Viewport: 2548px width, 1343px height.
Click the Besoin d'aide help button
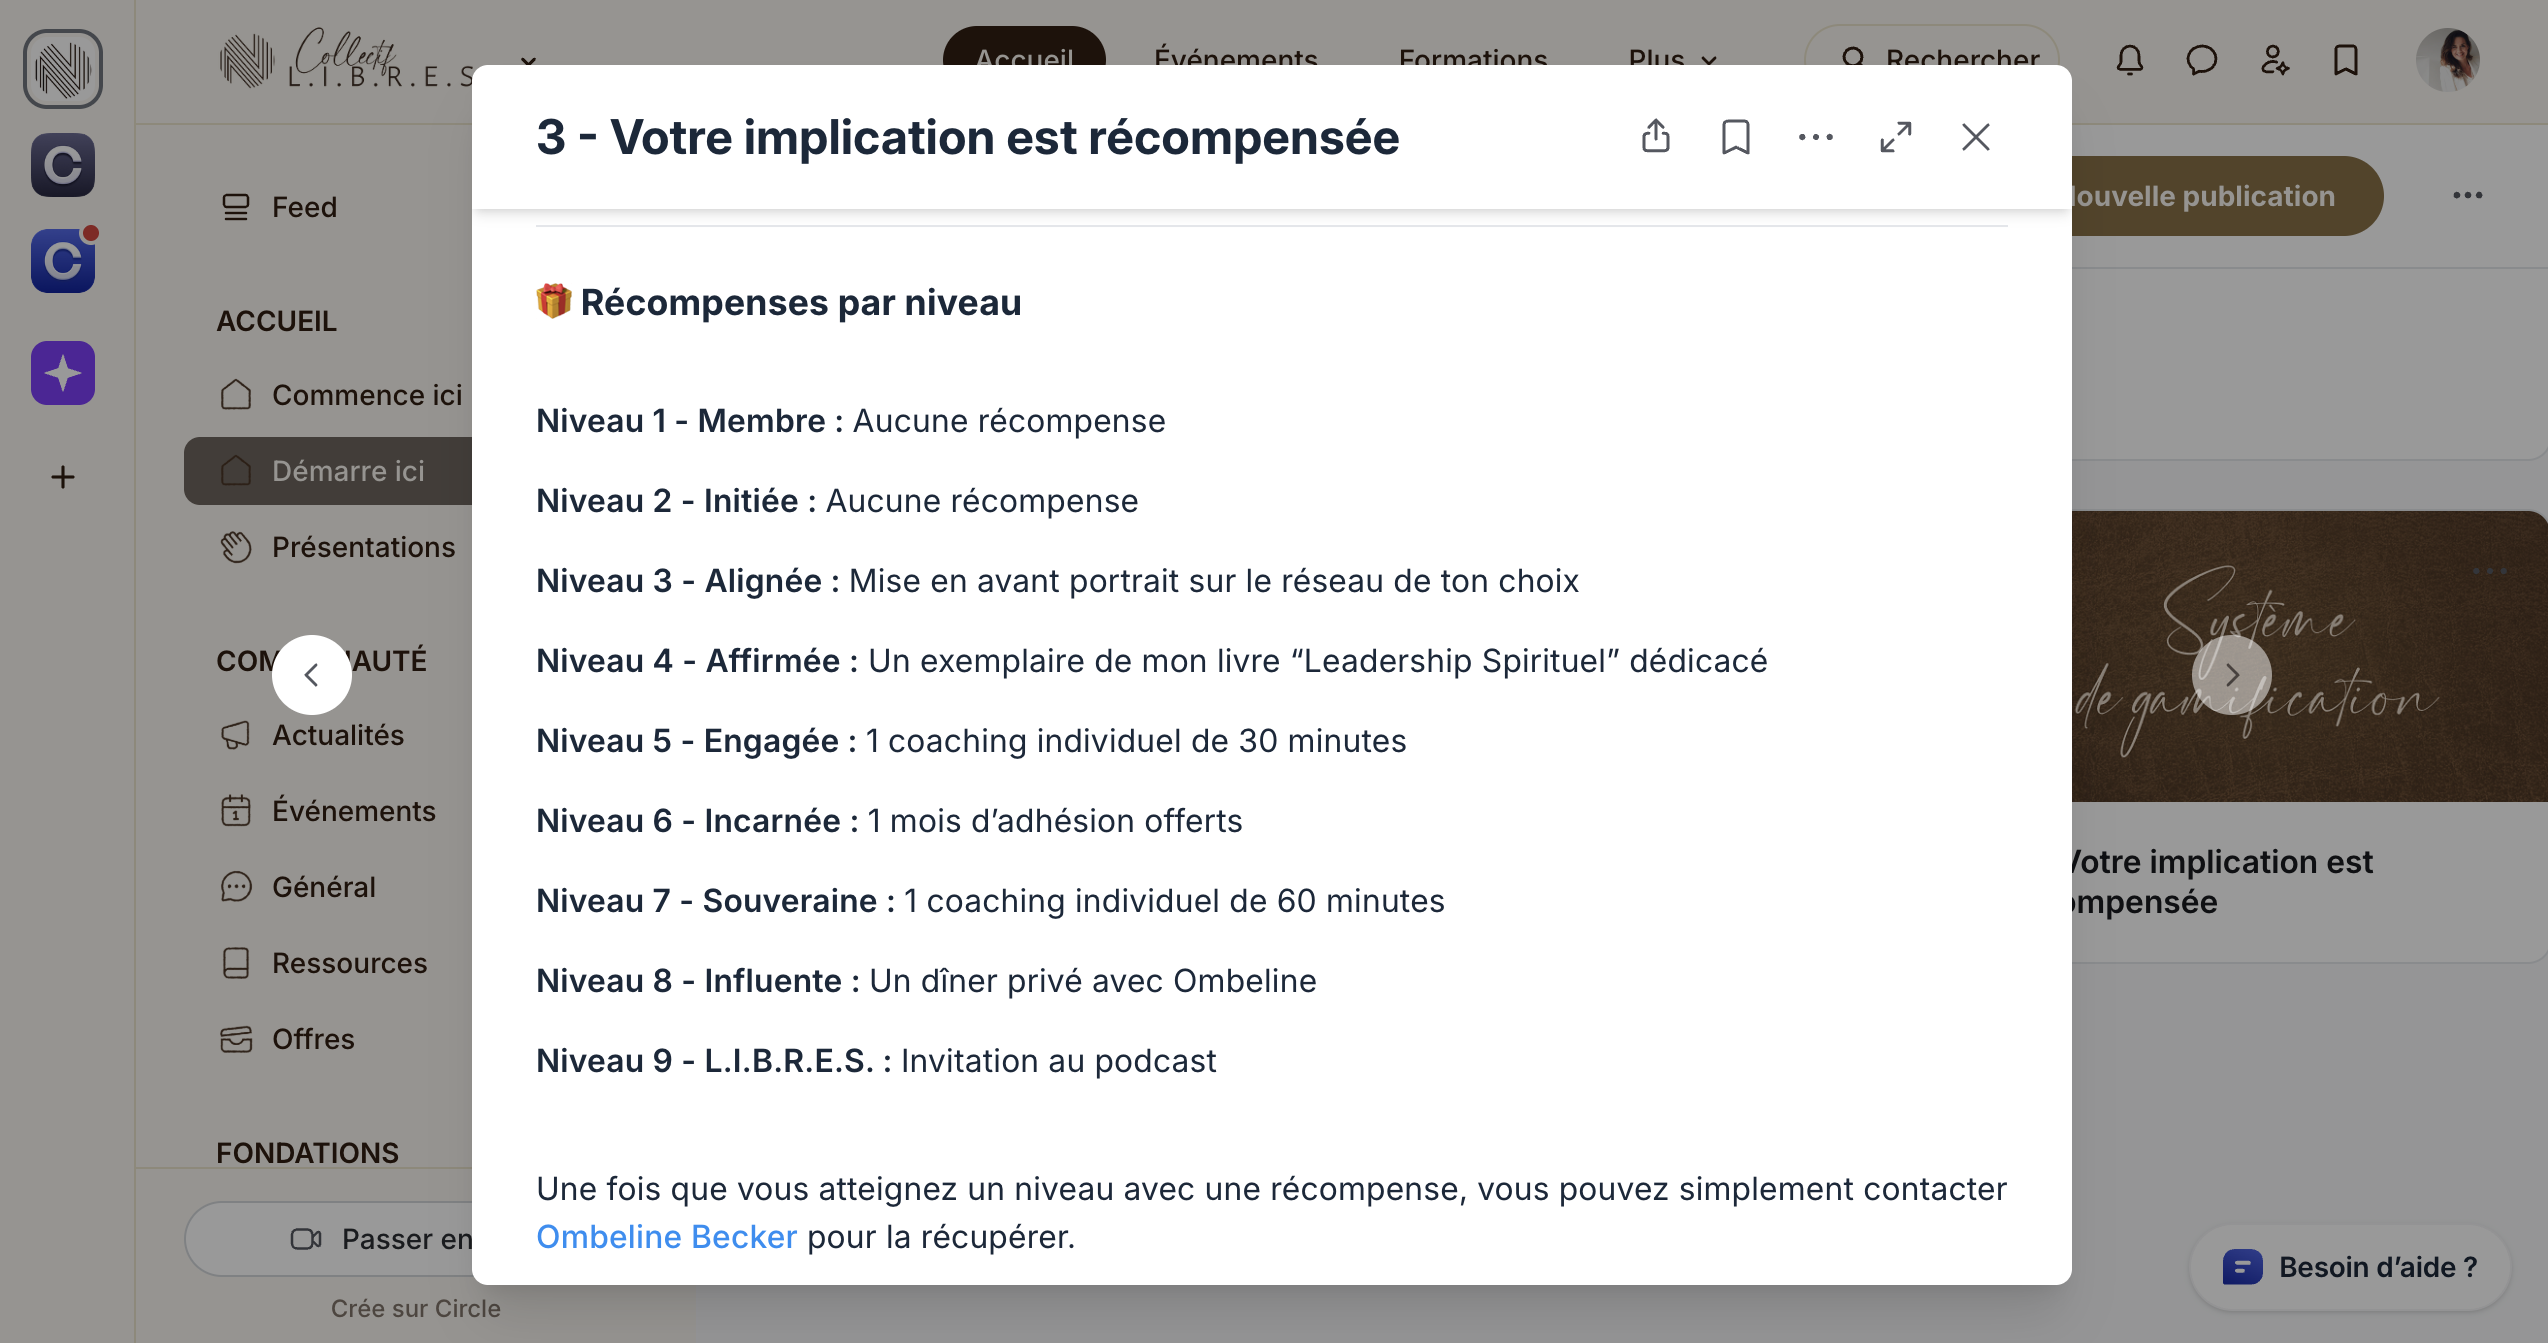point(2351,1267)
